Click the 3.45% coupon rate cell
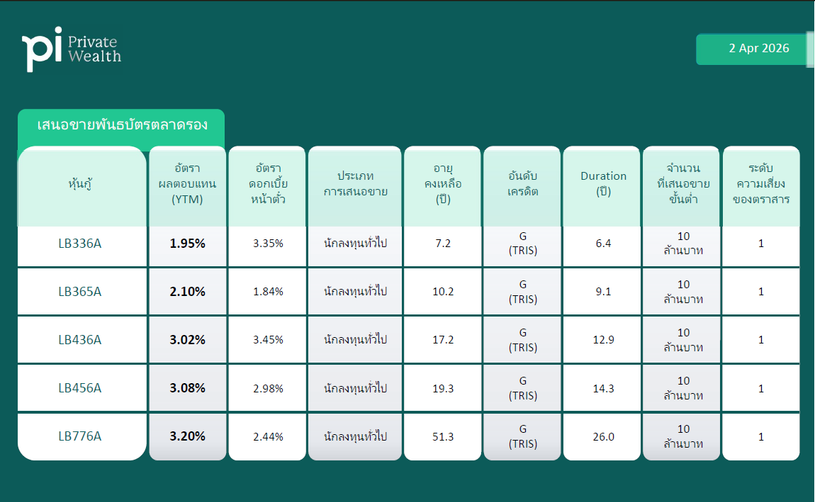Image resolution: width=815 pixels, height=502 pixels. 268,340
